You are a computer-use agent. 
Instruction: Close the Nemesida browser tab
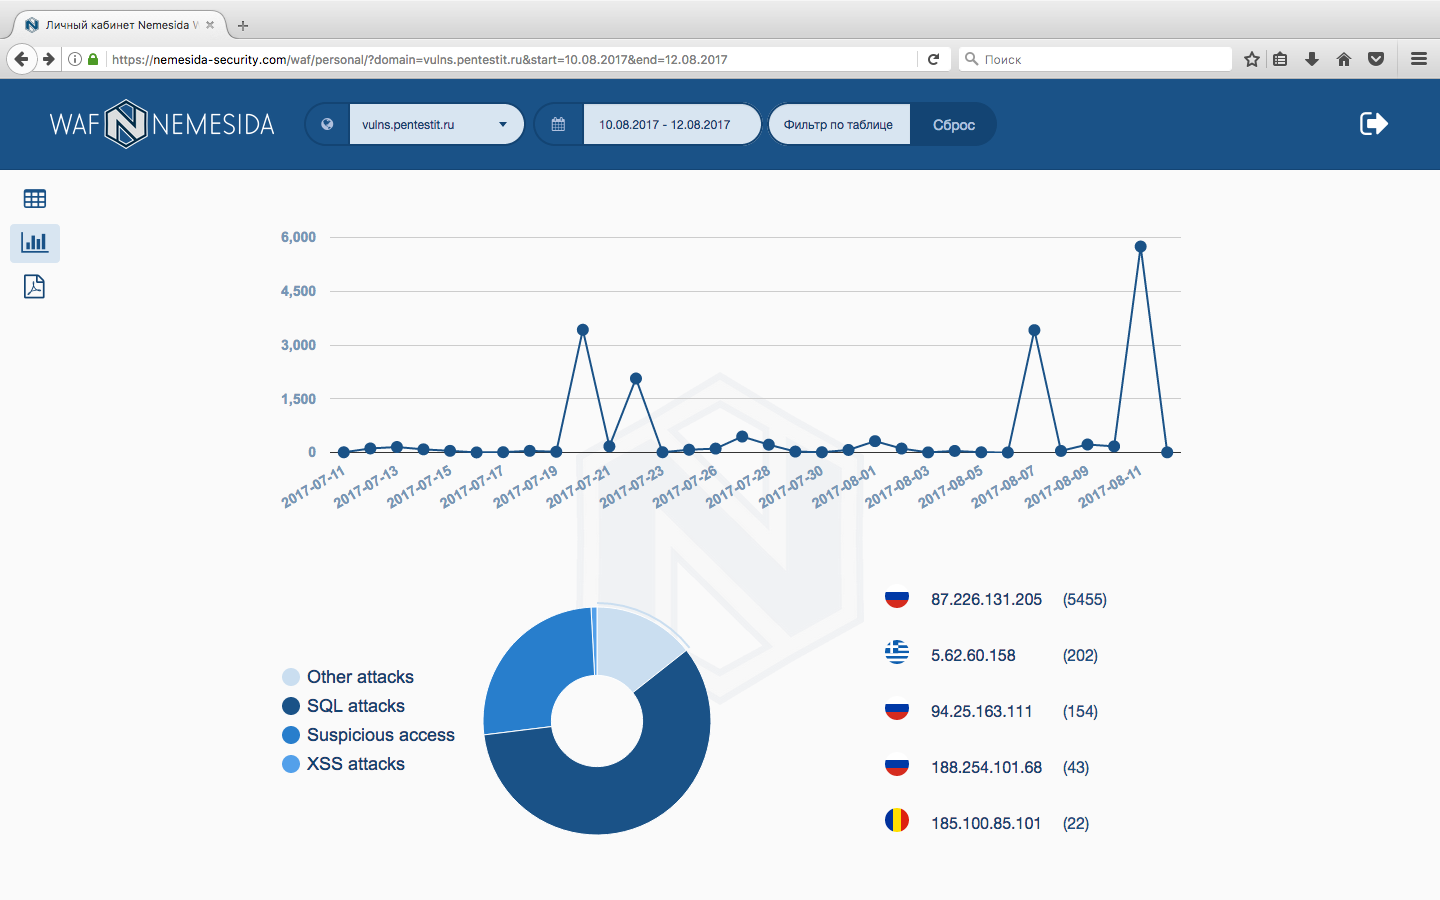210,25
